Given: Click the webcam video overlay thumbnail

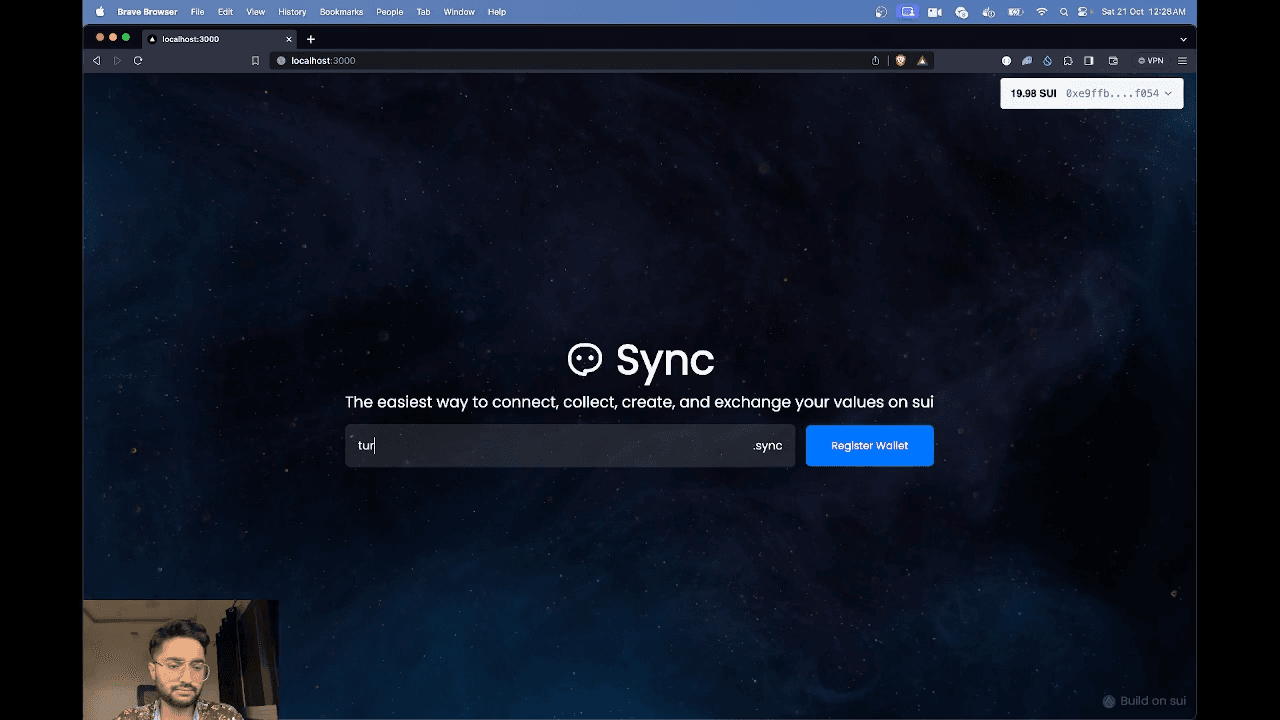Looking at the screenshot, I should pos(180,660).
